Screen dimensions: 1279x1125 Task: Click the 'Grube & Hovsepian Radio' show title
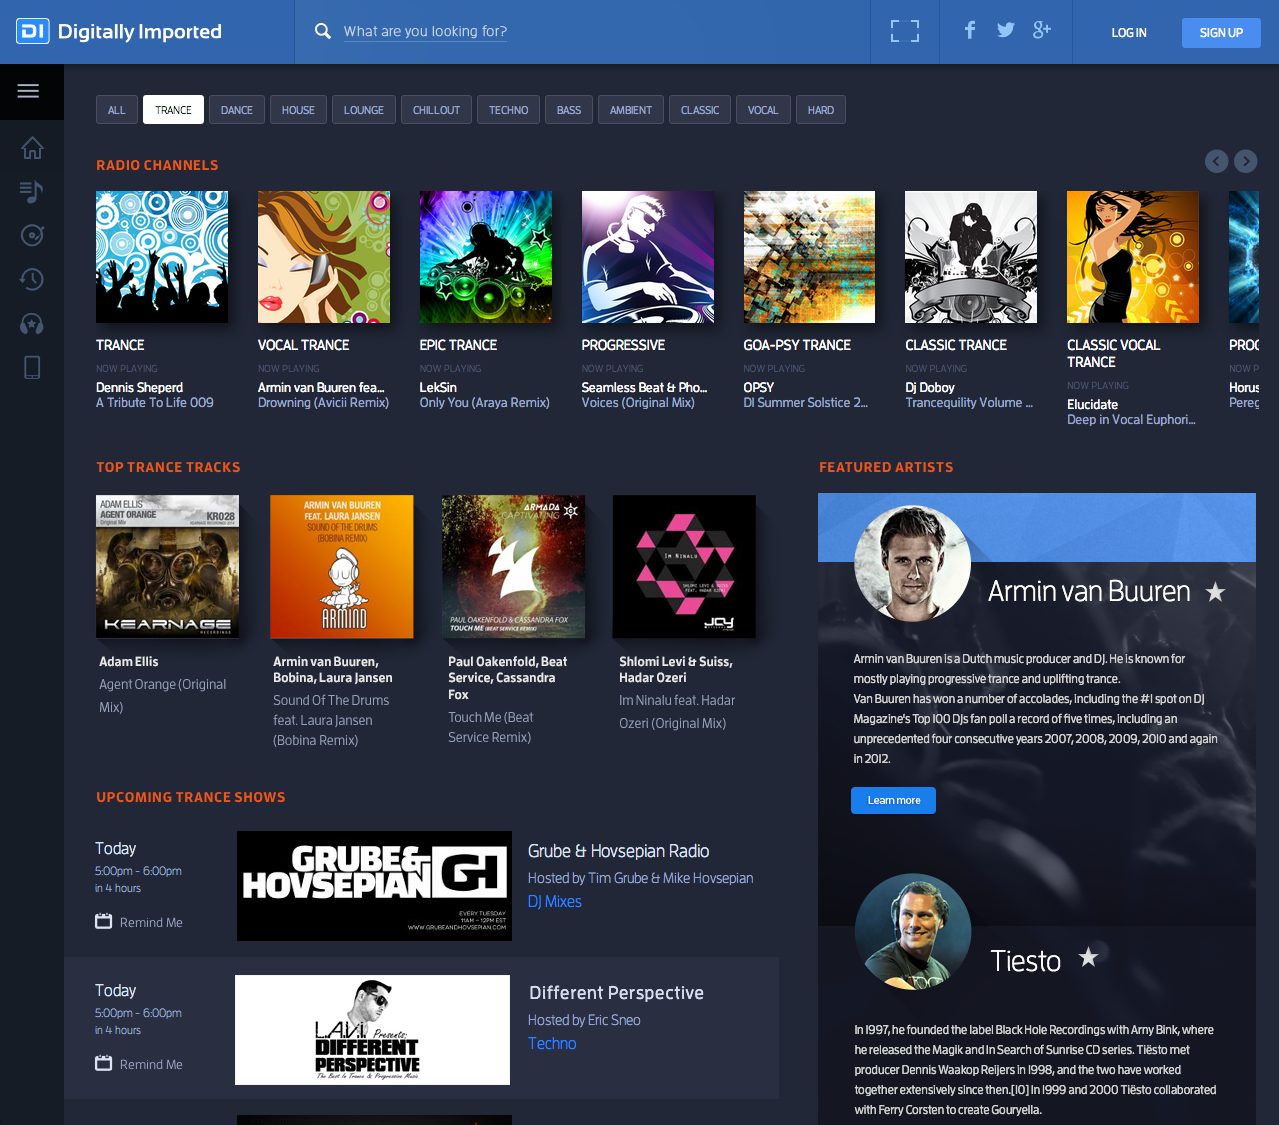pyautogui.click(x=619, y=851)
